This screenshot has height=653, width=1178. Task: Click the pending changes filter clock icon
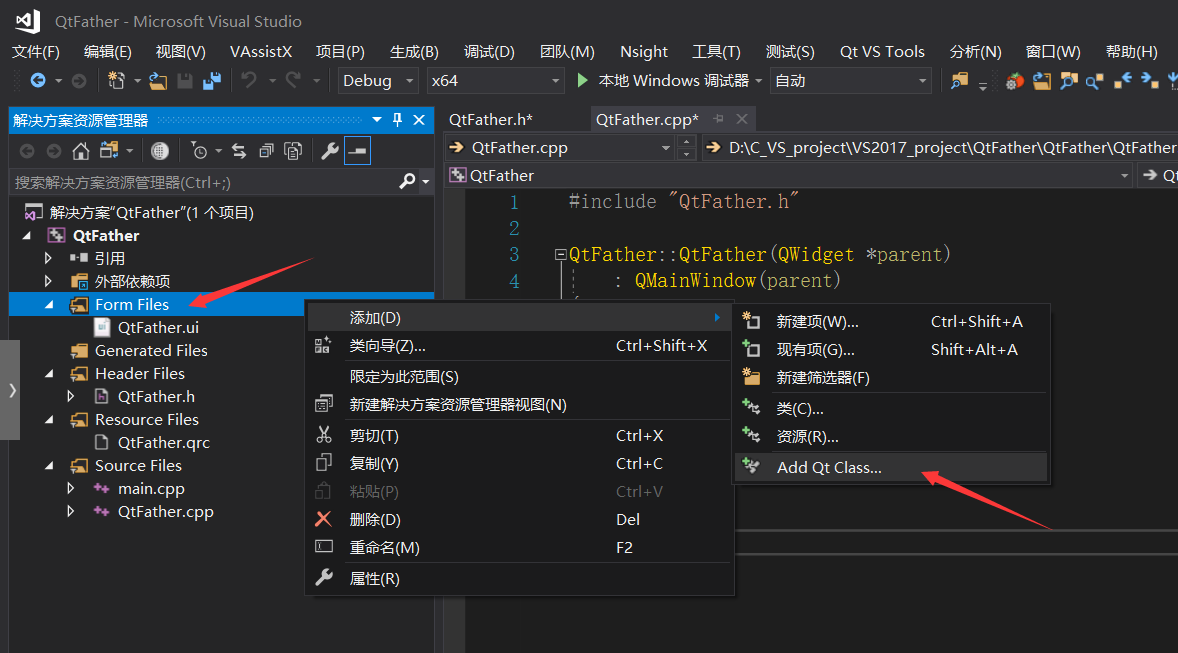(199, 151)
